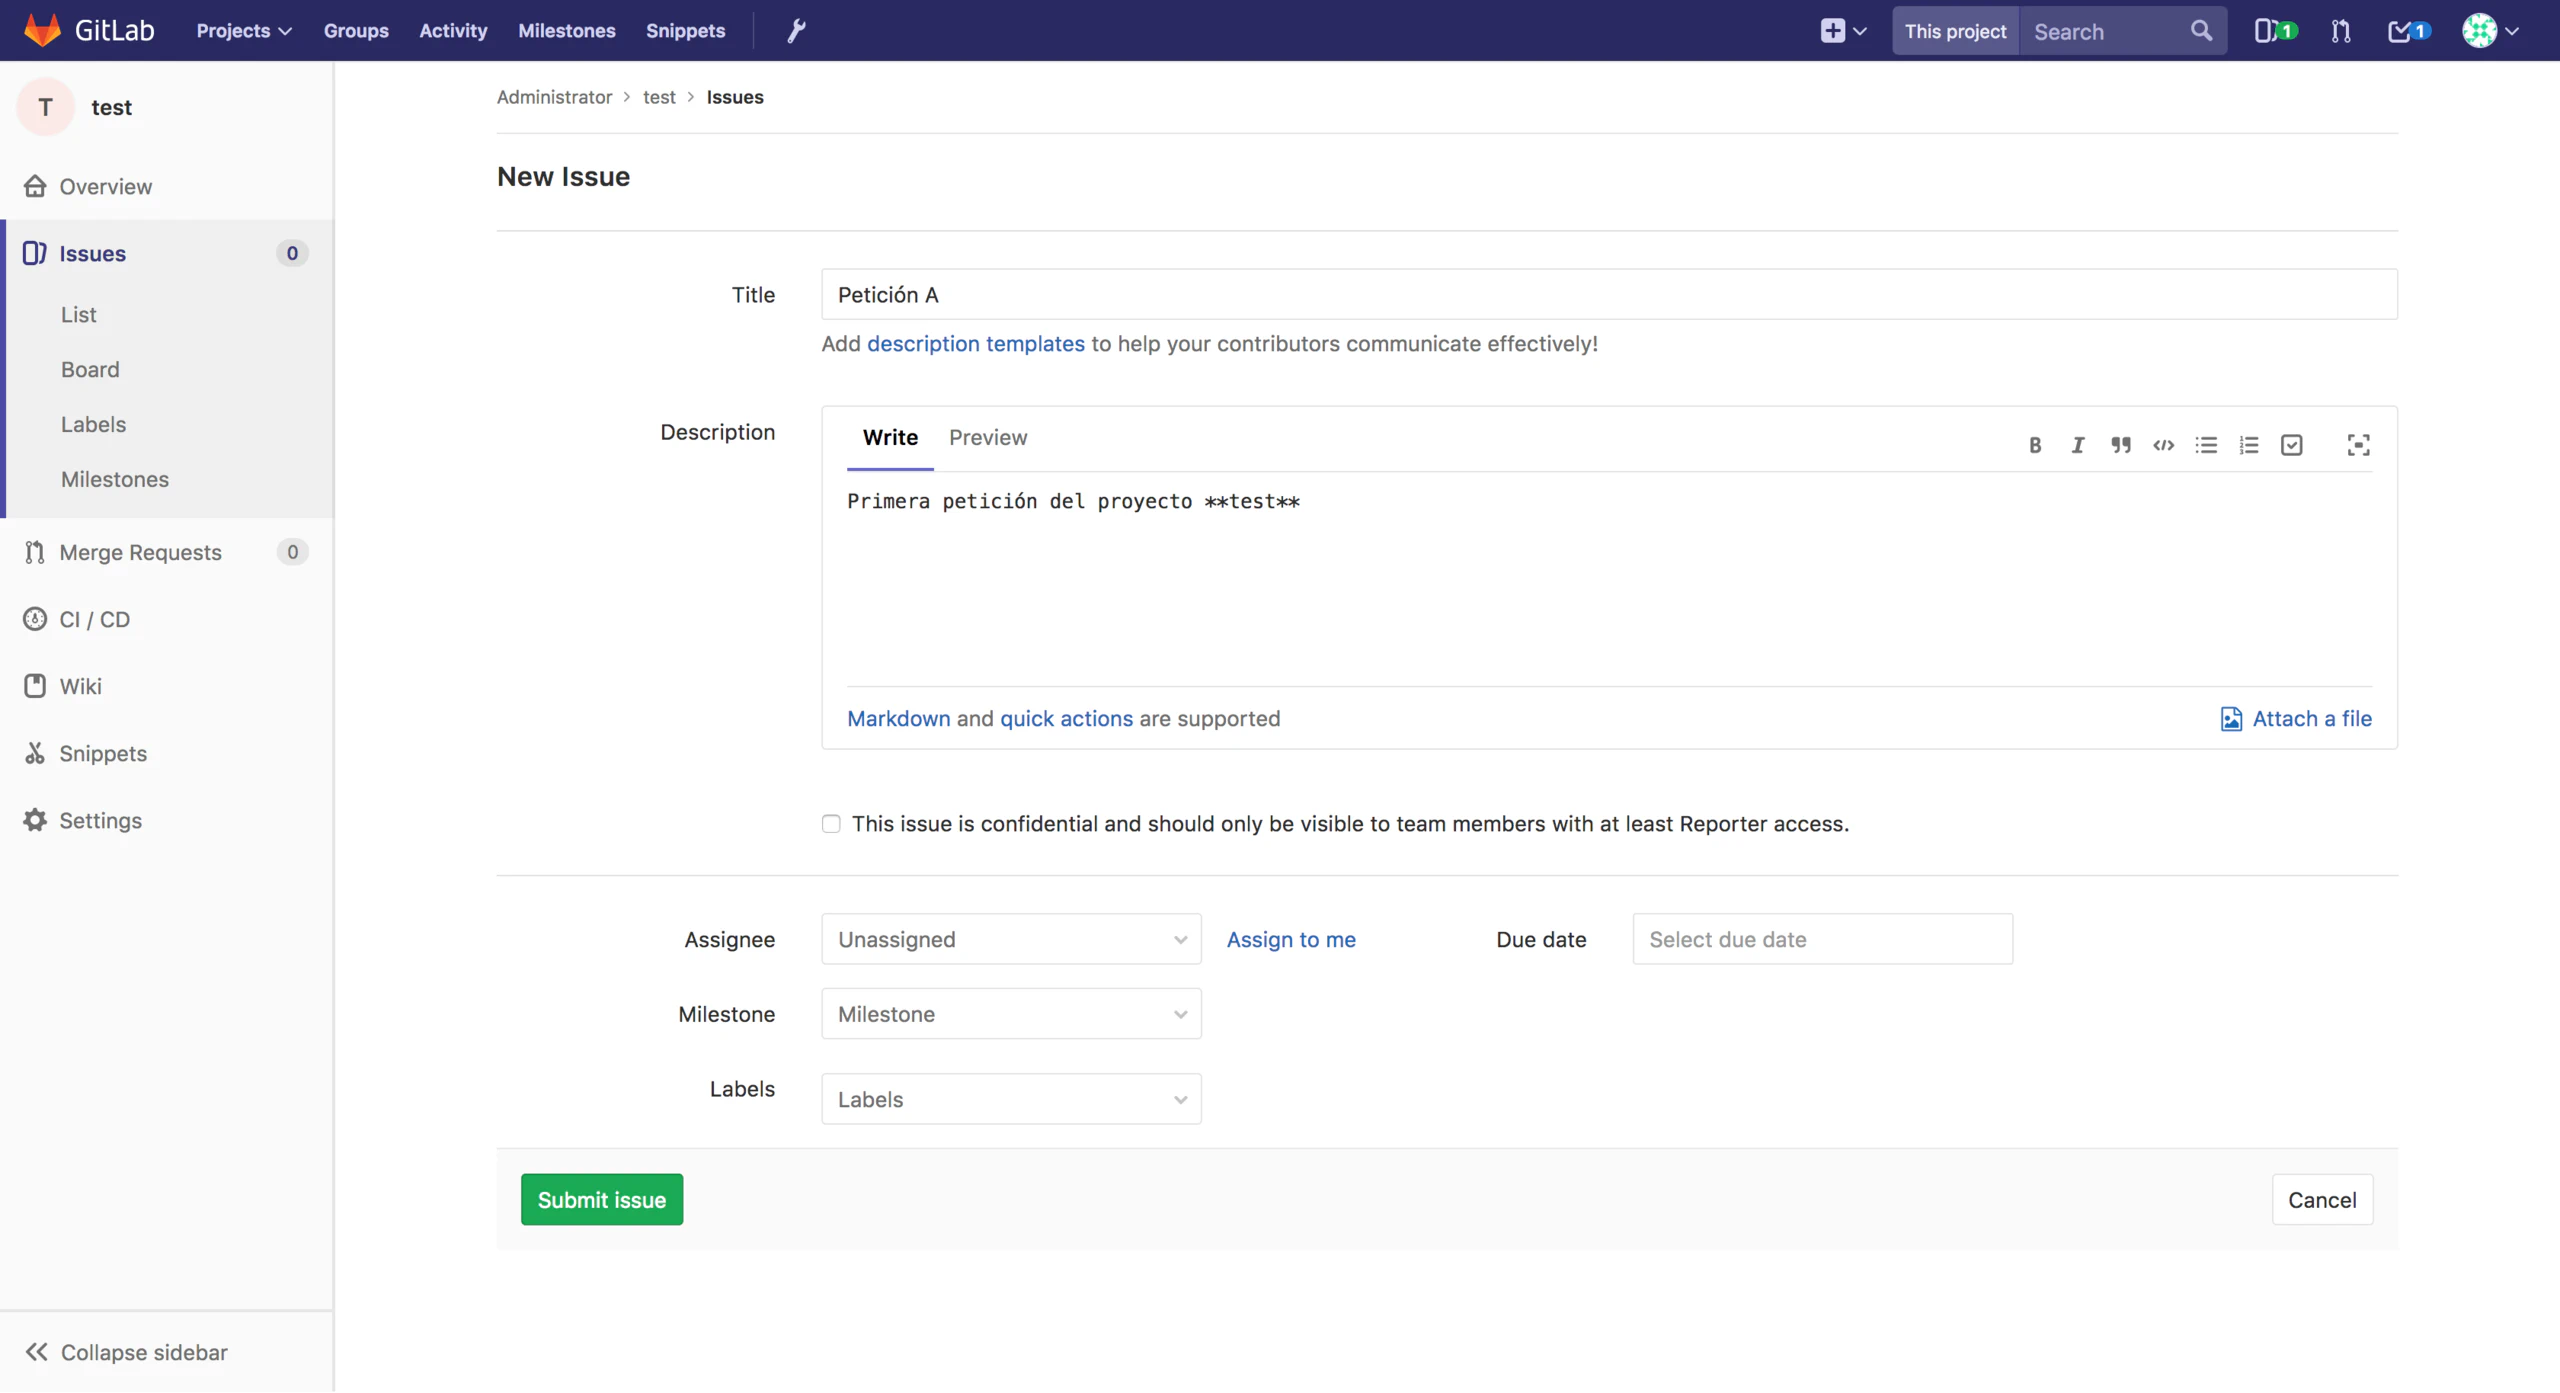The image size is (2560, 1393).
Task: Open the Labels dropdown
Action: coord(1011,1099)
